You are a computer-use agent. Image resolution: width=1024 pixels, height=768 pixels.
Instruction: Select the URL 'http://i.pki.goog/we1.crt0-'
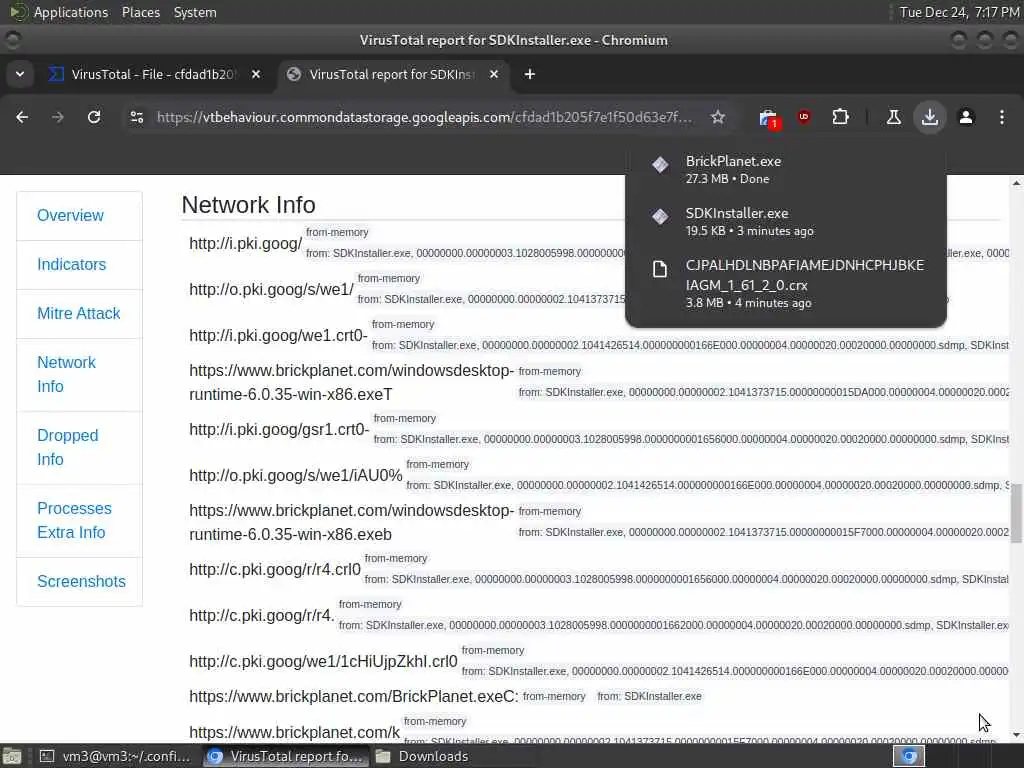click(279, 335)
